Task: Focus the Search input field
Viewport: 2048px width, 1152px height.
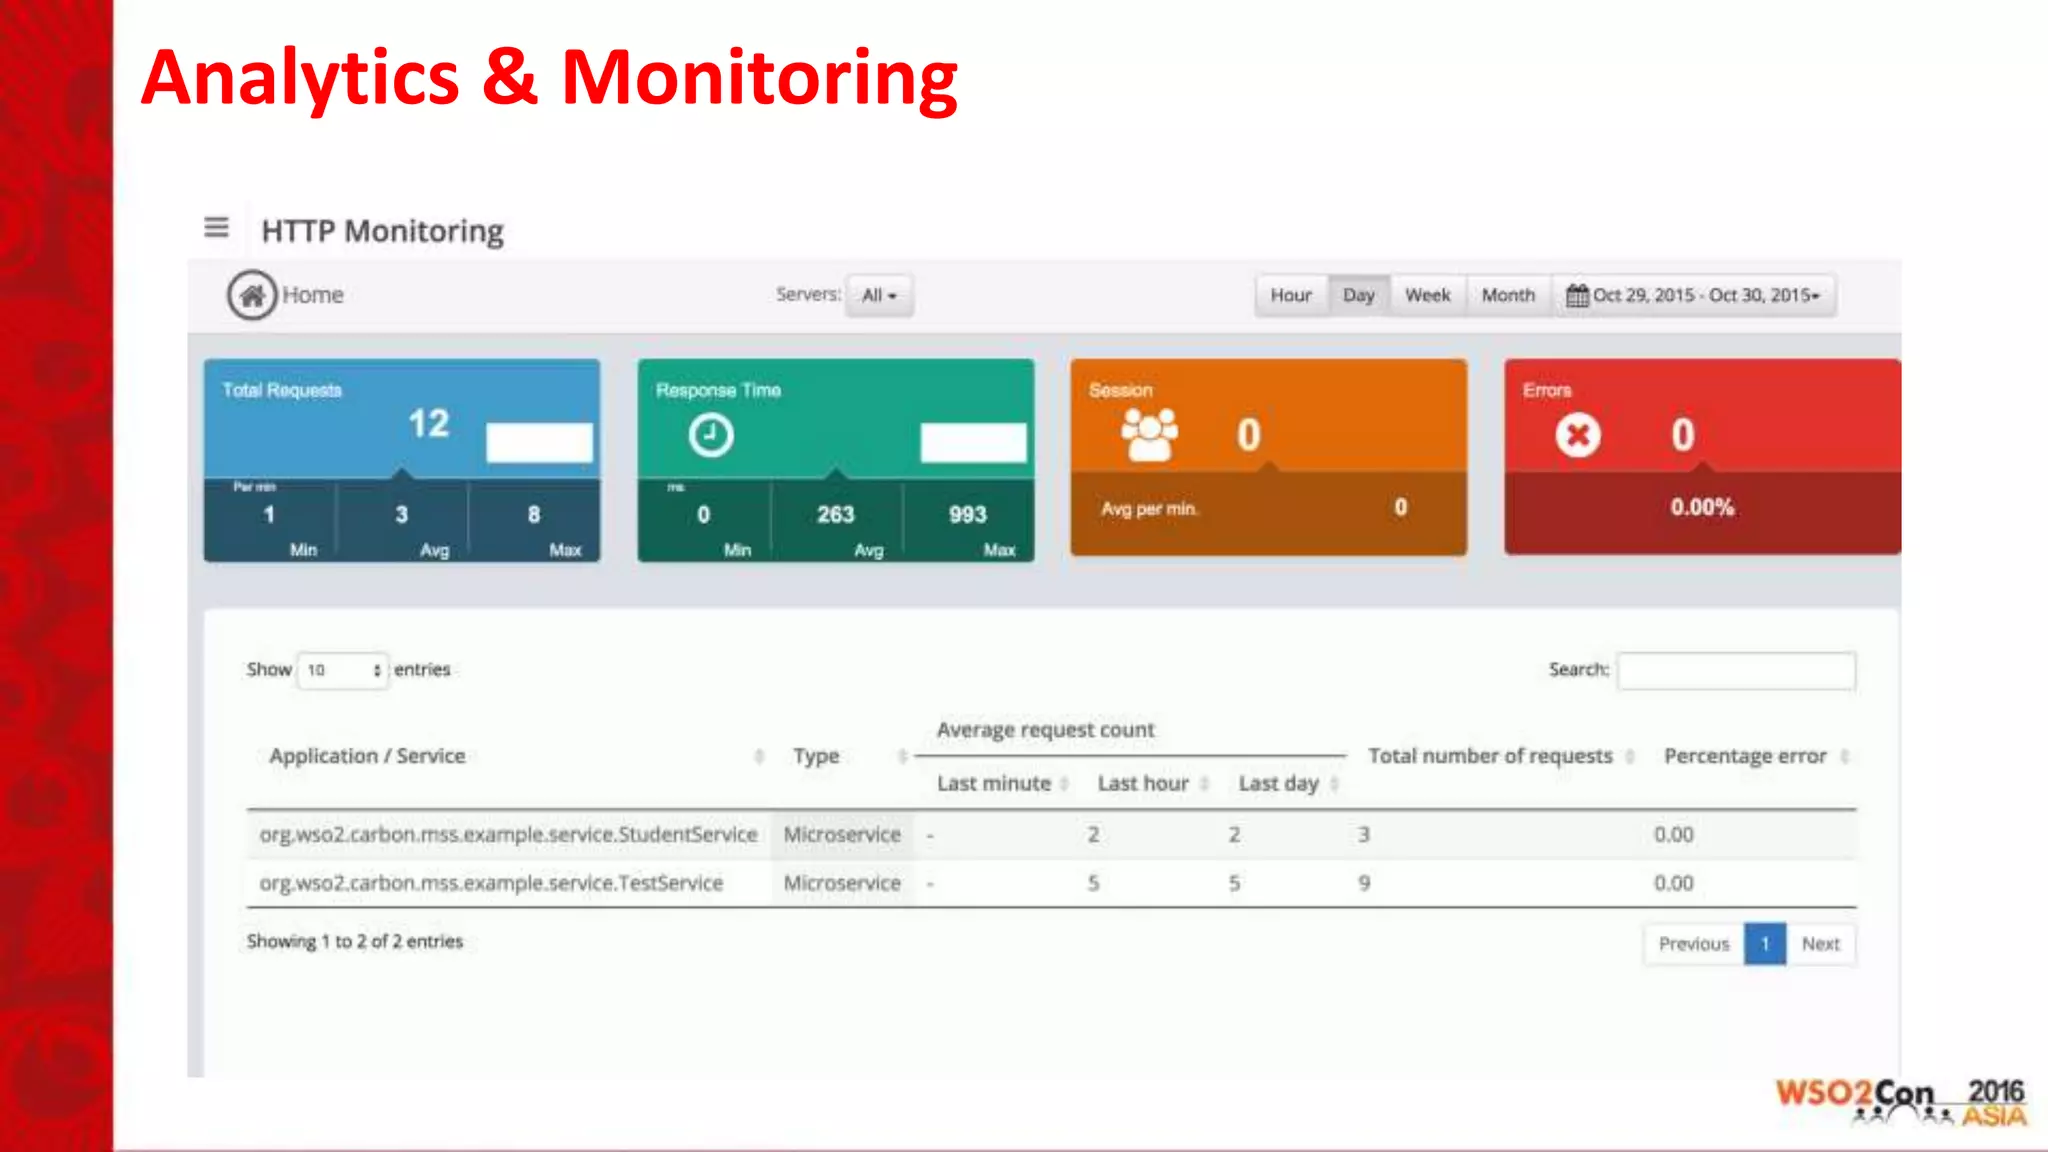Action: (x=1736, y=670)
